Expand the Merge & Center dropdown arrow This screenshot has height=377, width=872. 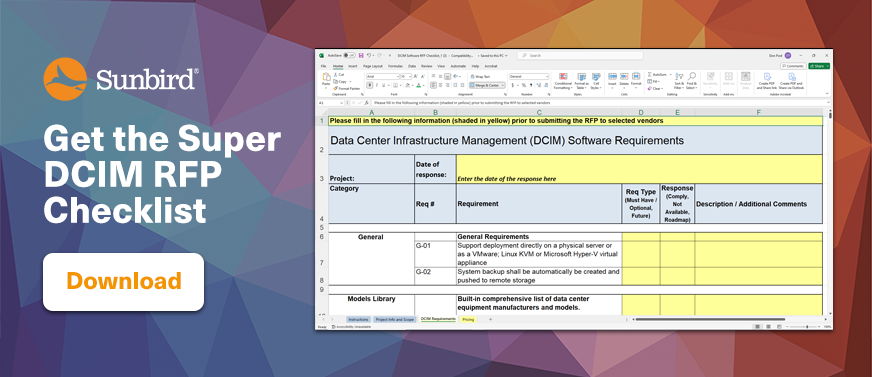click(503, 86)
